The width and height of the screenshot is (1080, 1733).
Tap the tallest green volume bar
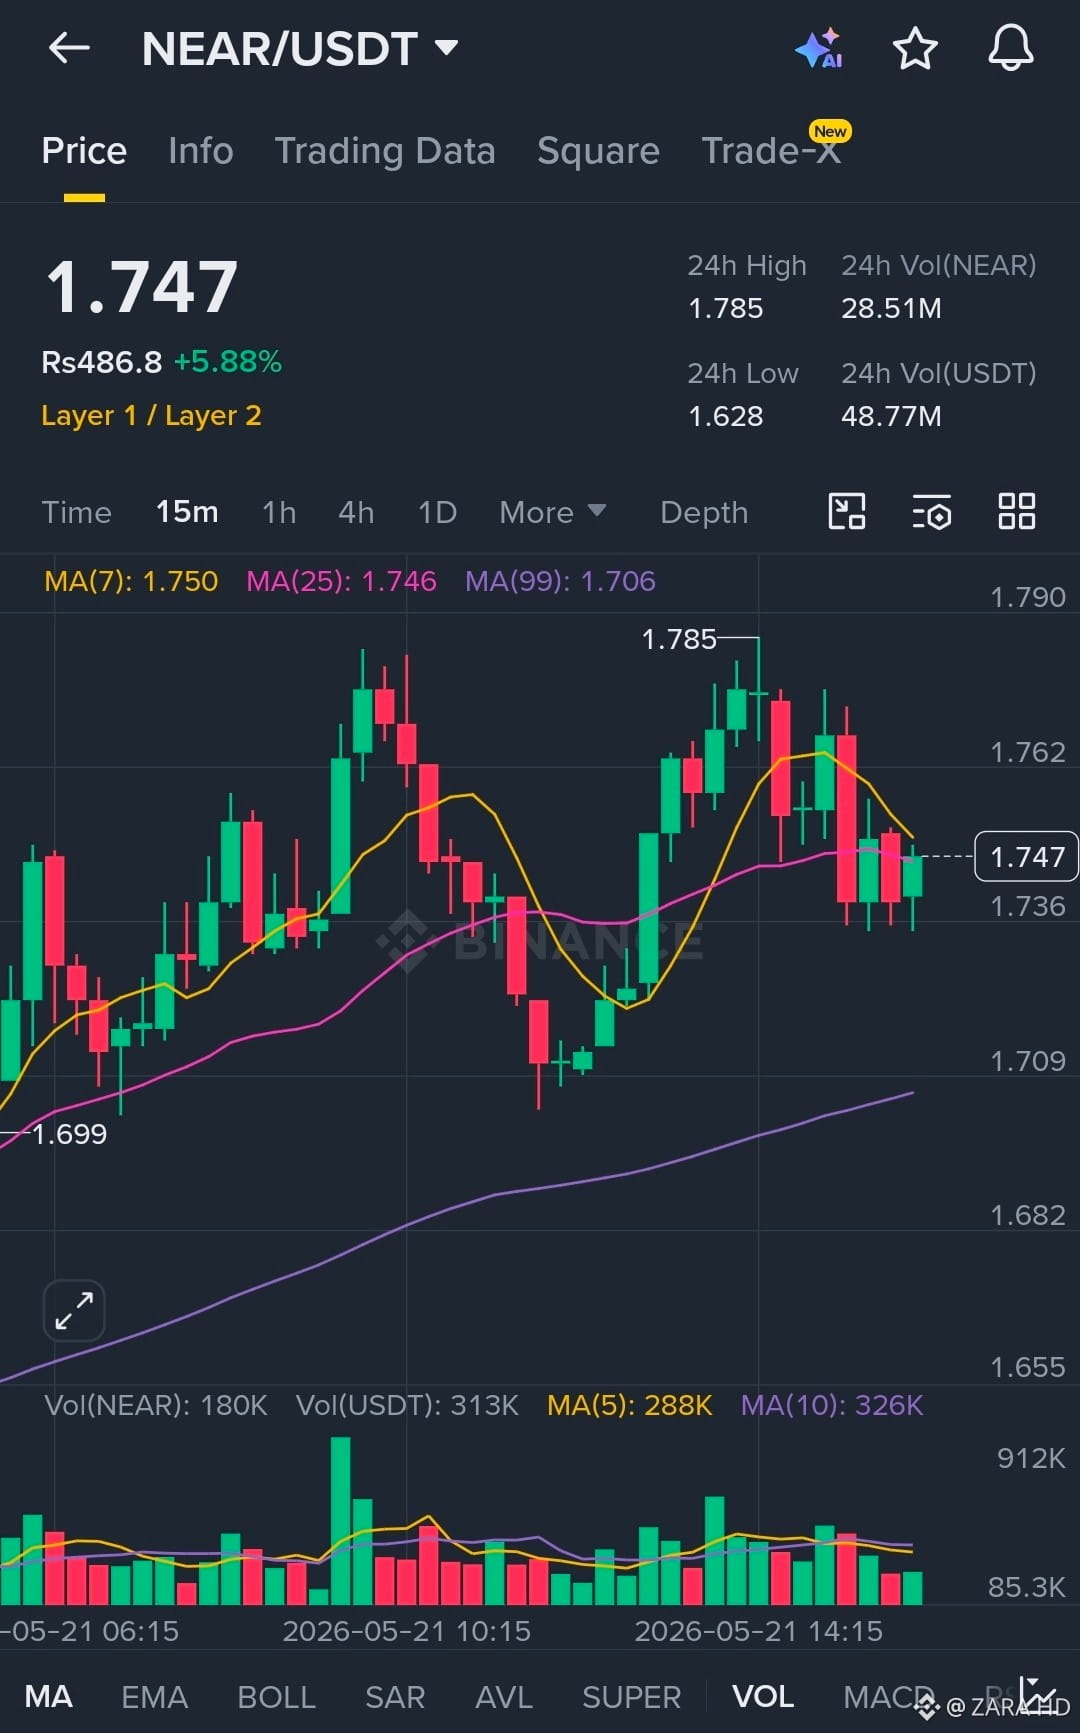point(340,1520)
